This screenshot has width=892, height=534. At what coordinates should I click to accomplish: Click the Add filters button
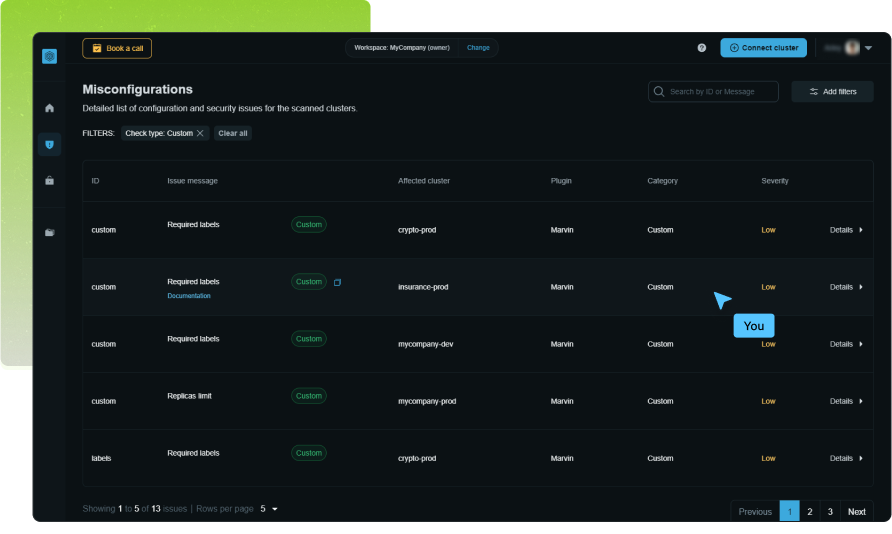pyautogui.click(x=832, y=92)
